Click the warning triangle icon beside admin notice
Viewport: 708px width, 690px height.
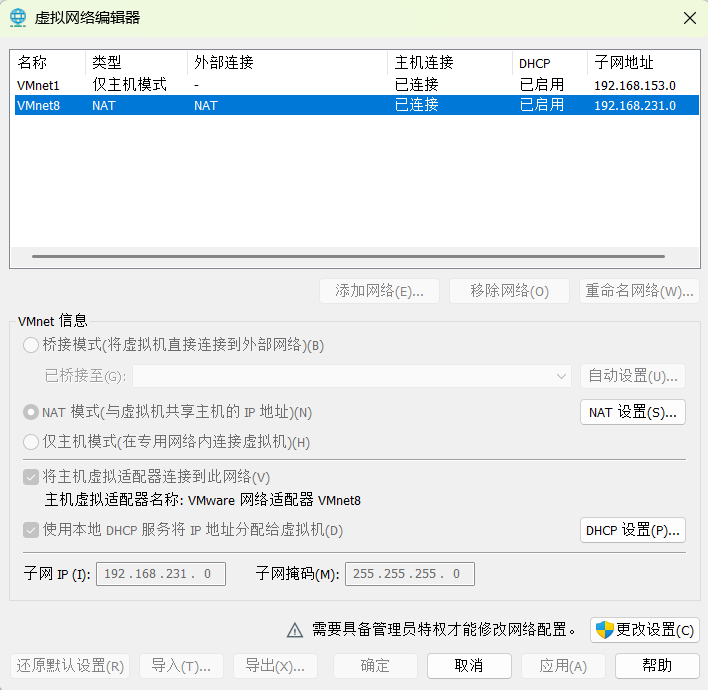295,630
